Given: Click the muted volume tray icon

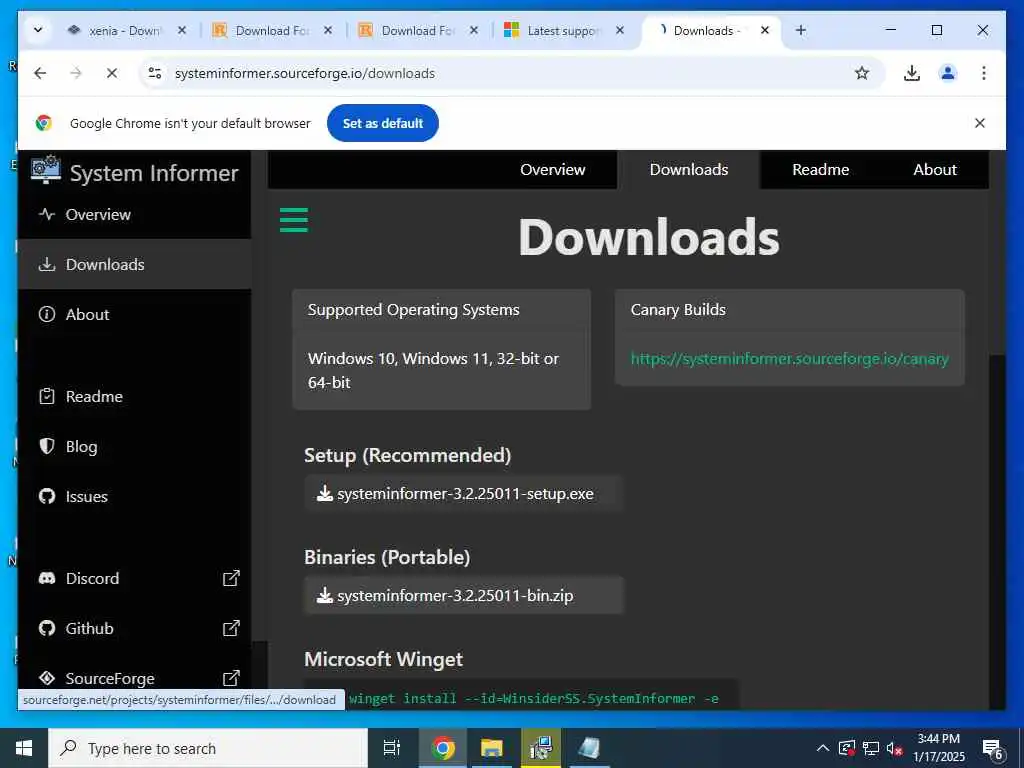Looking at the screenshot, I should pyautogui.click(x=895, y=748).
